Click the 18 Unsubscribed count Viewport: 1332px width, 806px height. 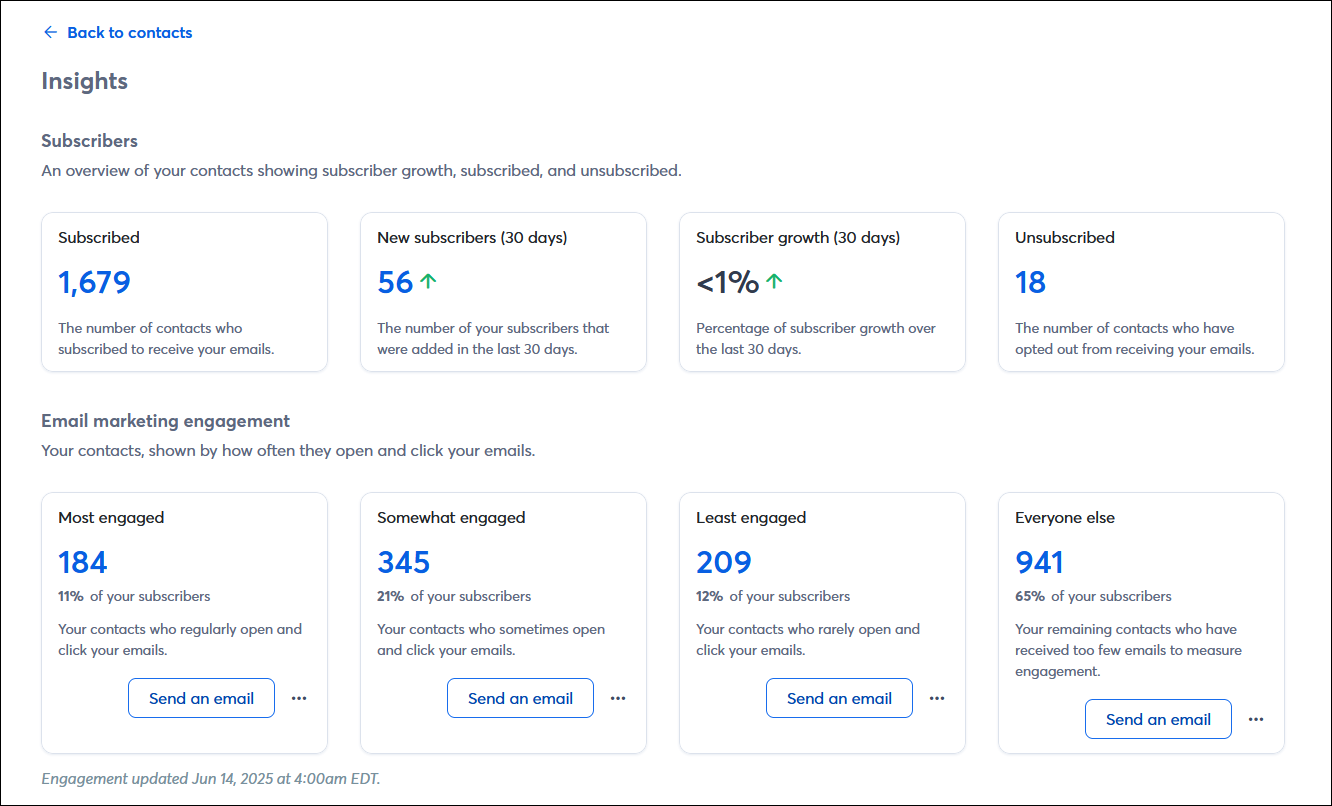coord(1030,282)
